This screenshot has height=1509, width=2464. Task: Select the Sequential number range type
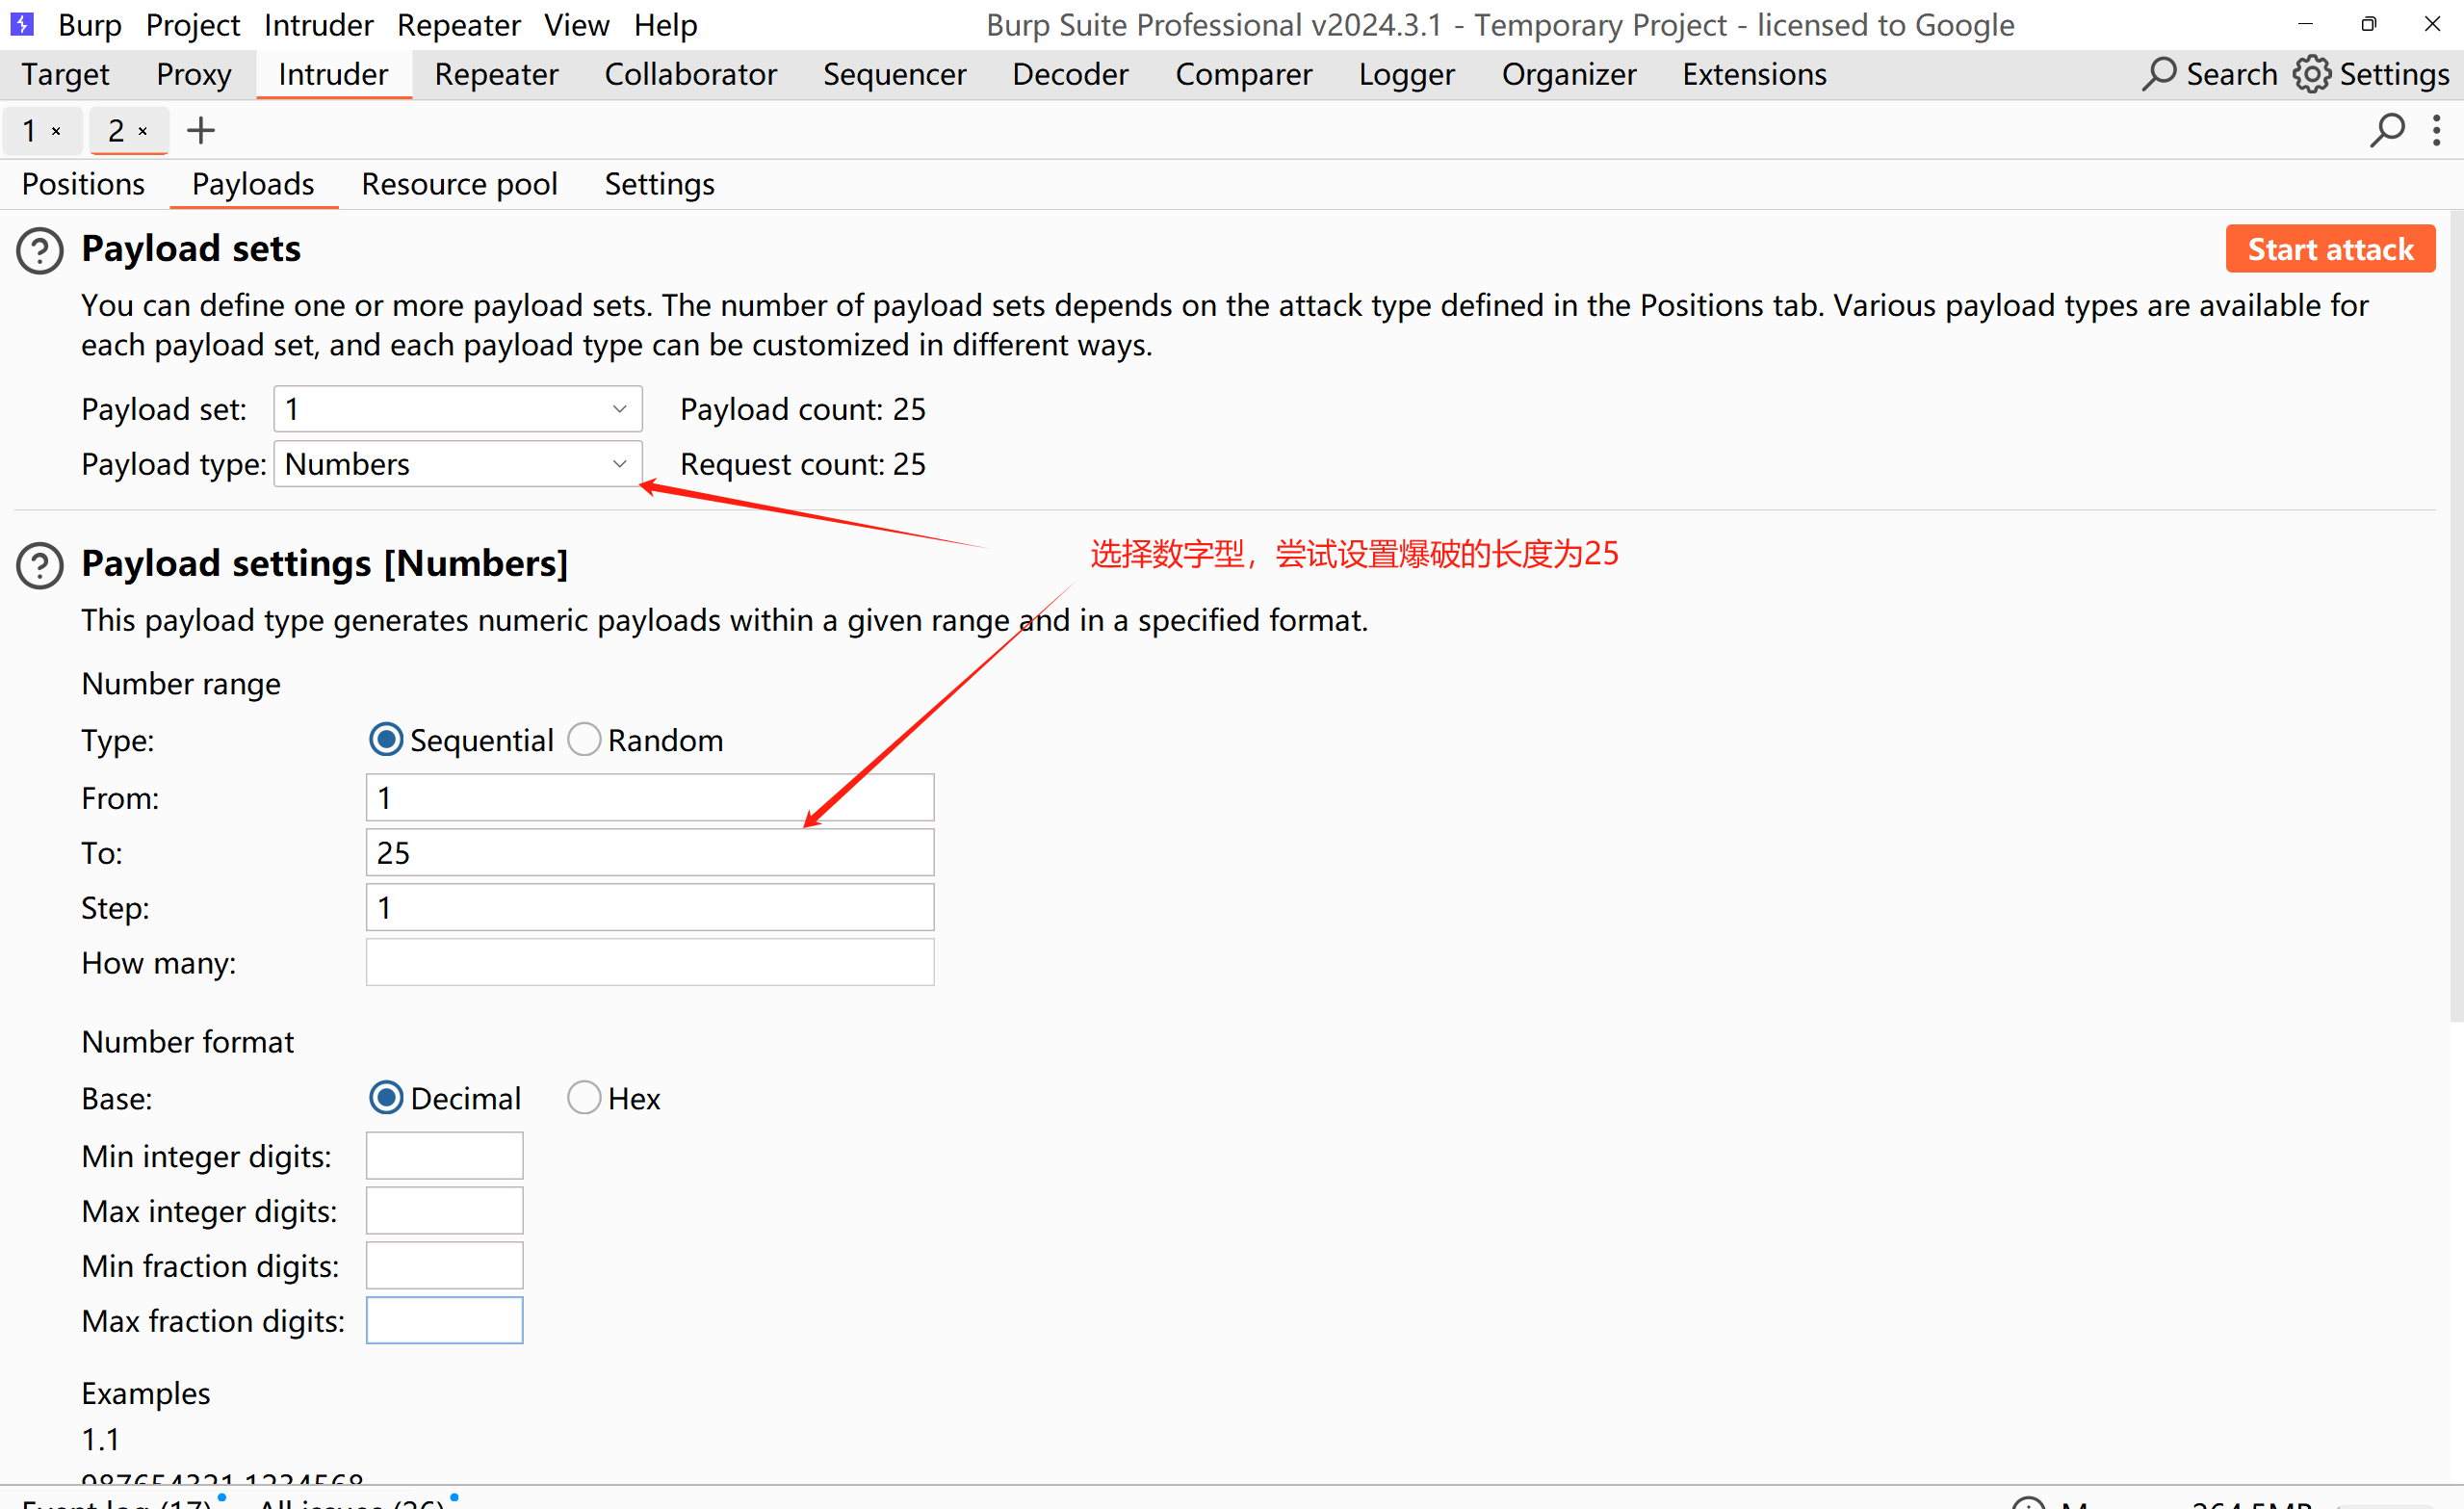(x=386, y=740)
